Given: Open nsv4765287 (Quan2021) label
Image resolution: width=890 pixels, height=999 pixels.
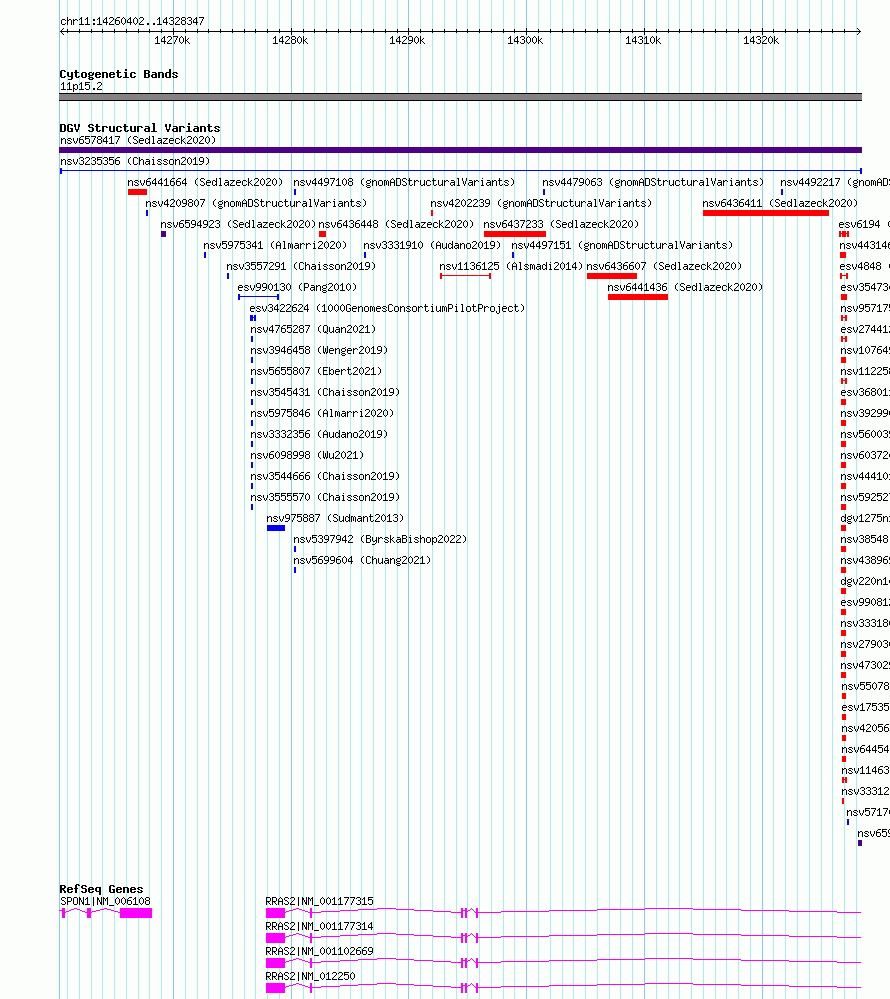Looking at the screenshot, I should (313, 329).
